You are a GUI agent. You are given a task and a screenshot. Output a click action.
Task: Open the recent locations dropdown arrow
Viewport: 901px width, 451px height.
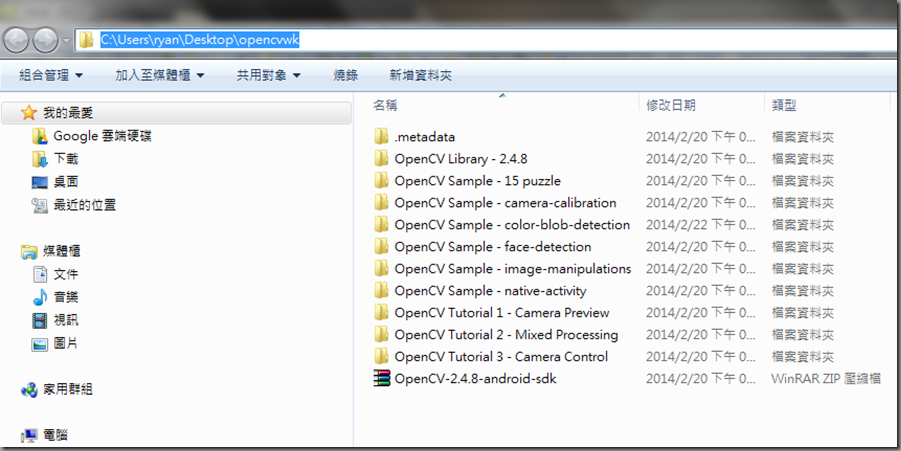coord(66,41)
